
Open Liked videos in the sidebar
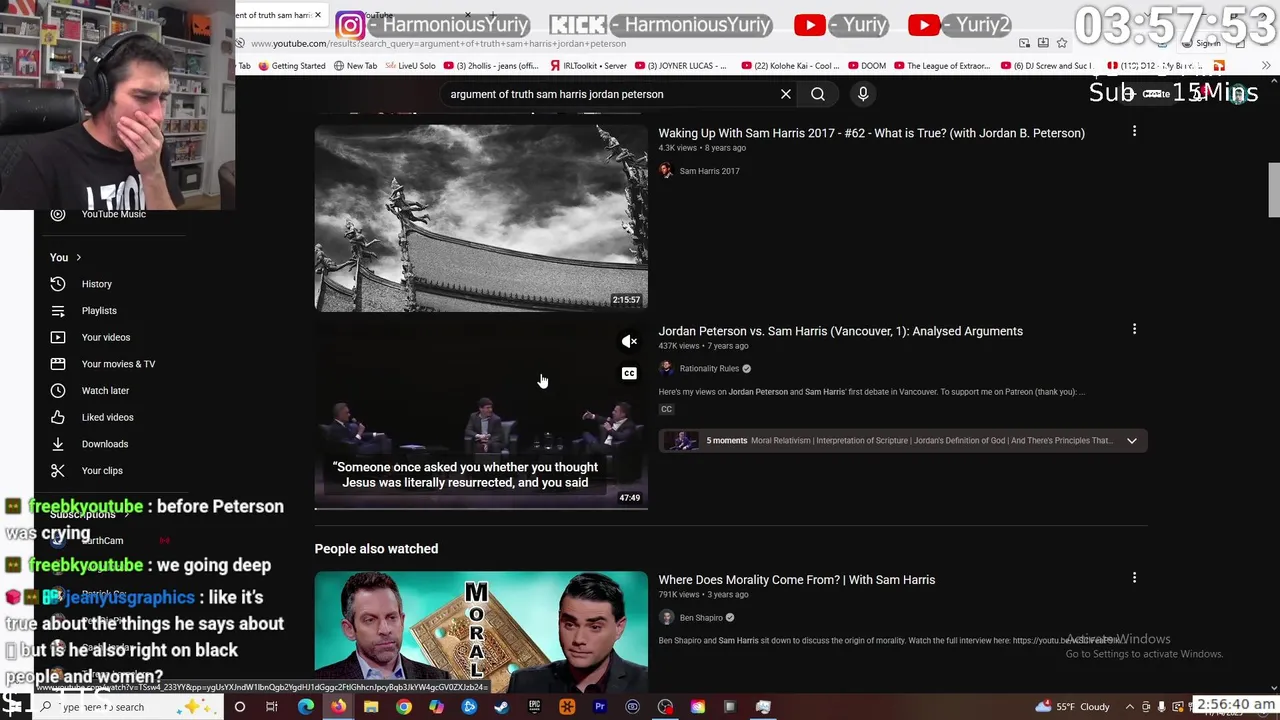coord(107,417)
